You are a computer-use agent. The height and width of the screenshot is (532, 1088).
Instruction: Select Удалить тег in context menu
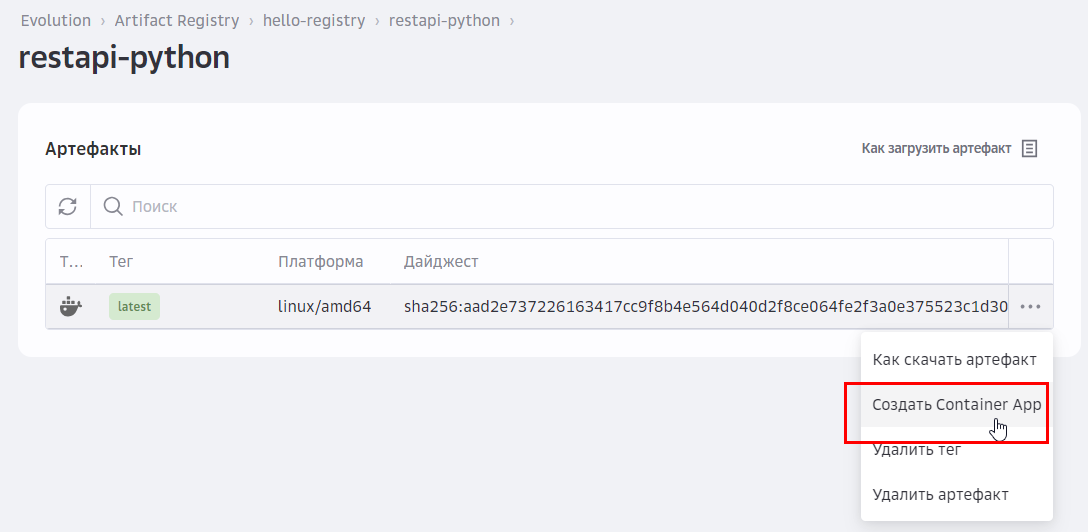point(917,450)
